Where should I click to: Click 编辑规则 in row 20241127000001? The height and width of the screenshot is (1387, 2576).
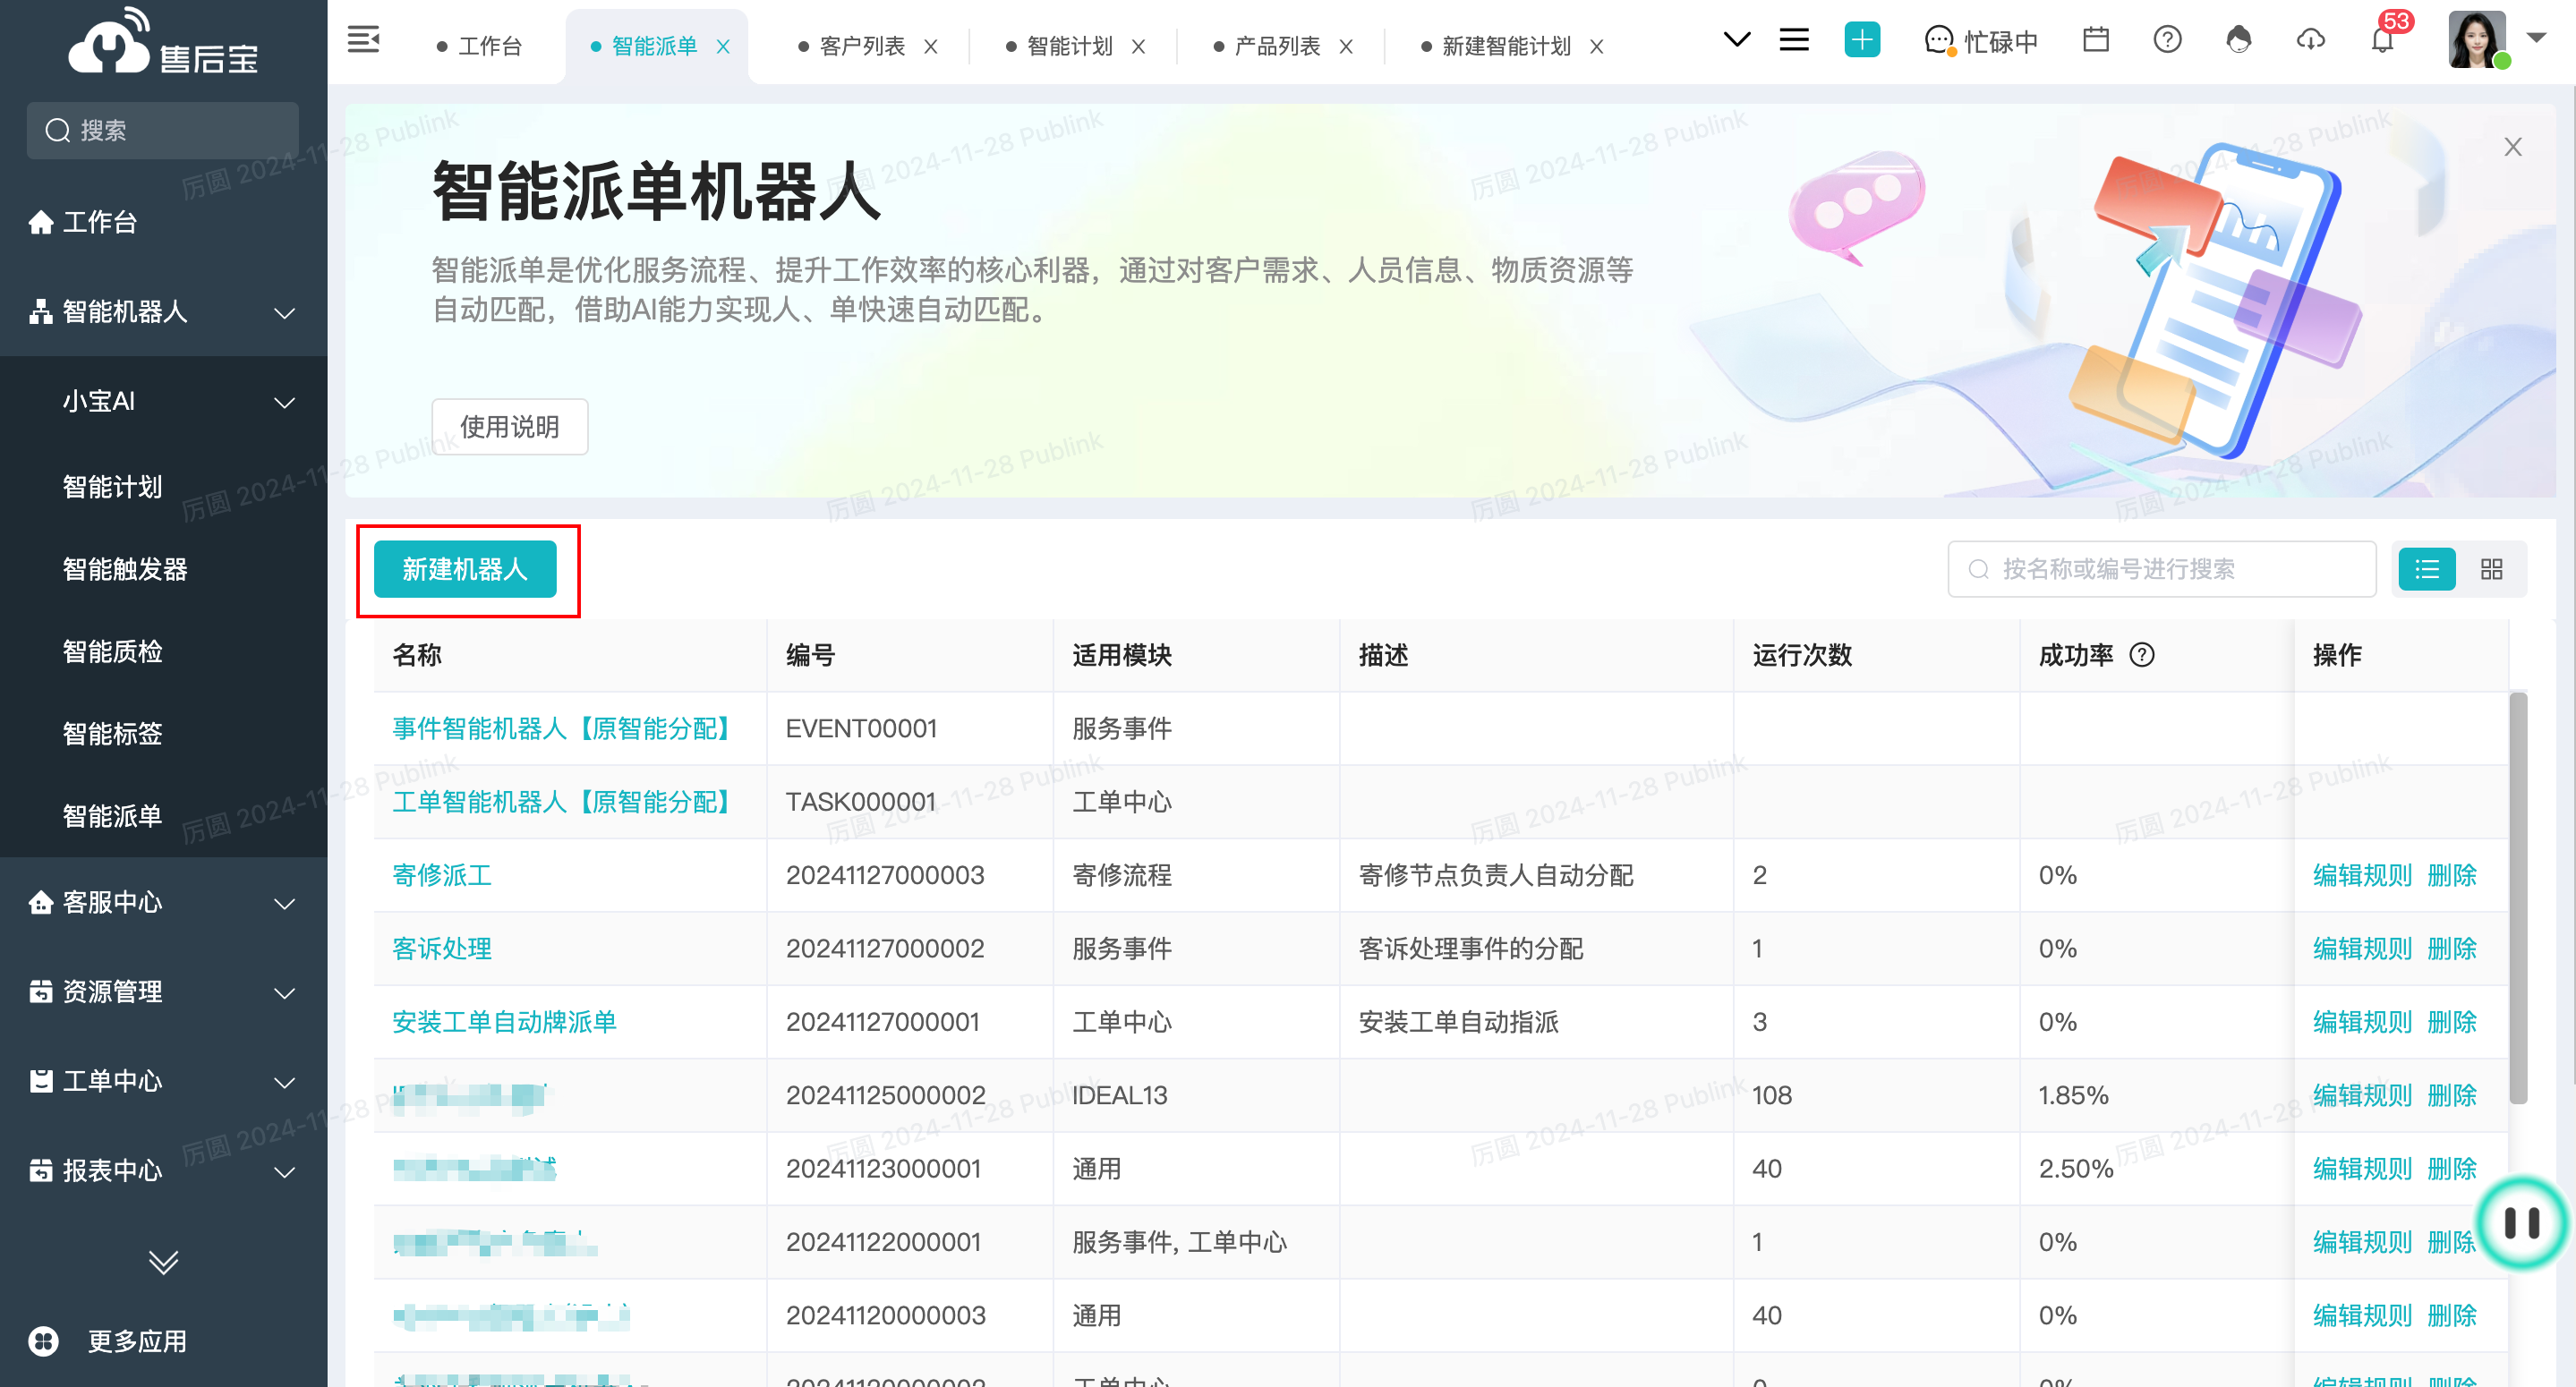click(2362, 1022)
